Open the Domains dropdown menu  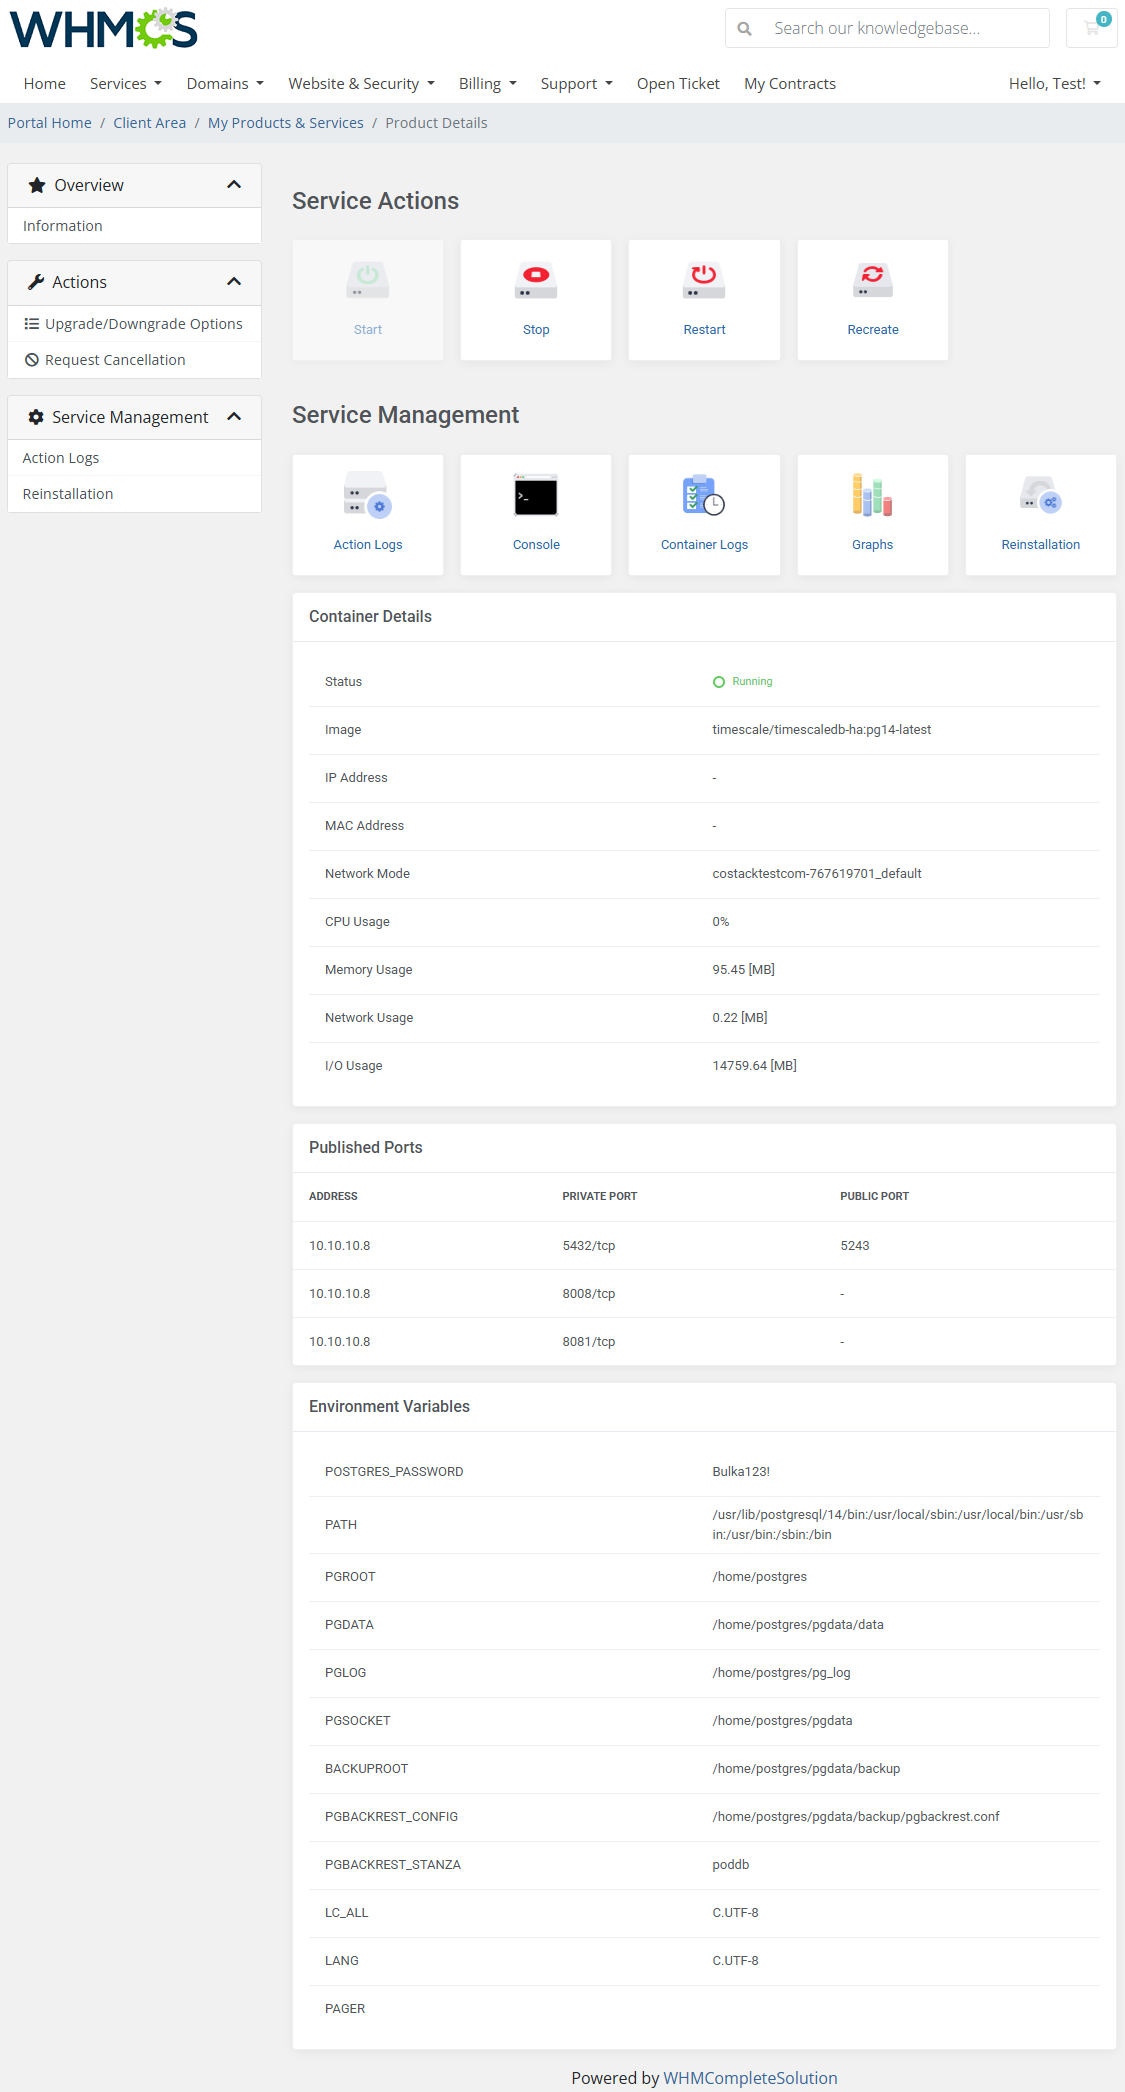[x=225, y=84]
